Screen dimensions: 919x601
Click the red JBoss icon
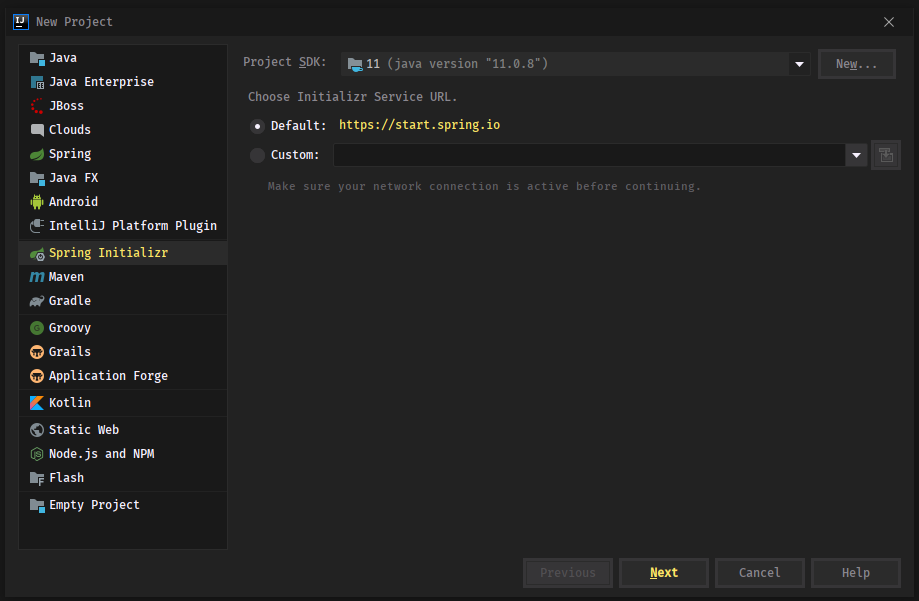click(x=37, y=106)
